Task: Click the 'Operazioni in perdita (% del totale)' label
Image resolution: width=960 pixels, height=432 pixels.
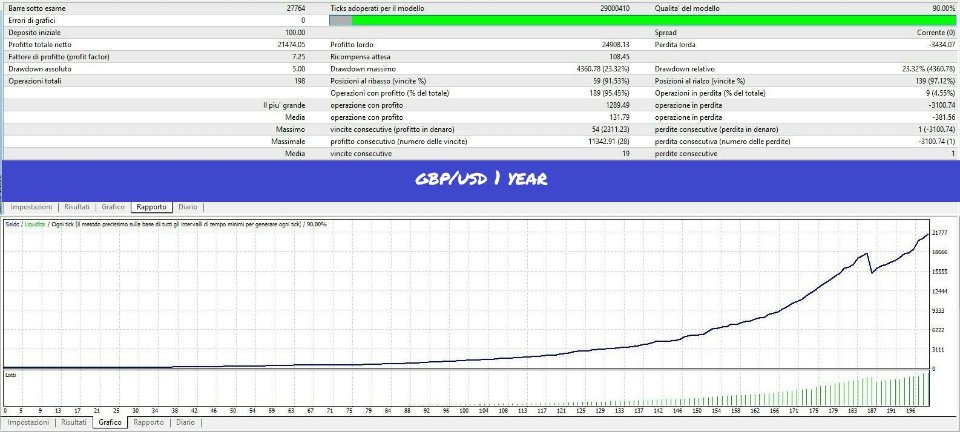Action: point(711,93)
